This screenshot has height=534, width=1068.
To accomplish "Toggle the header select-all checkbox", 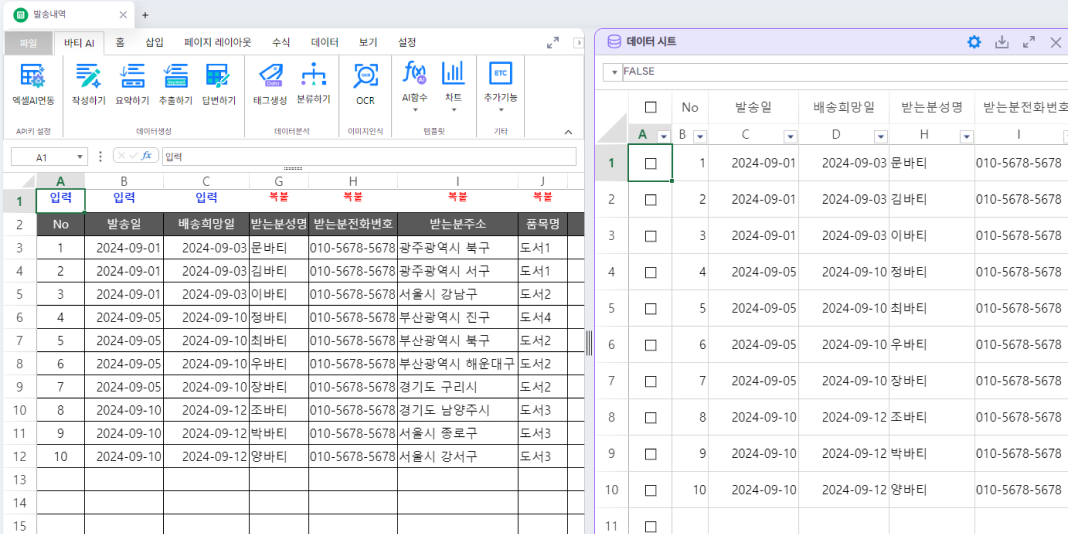I will click(650, 107).
